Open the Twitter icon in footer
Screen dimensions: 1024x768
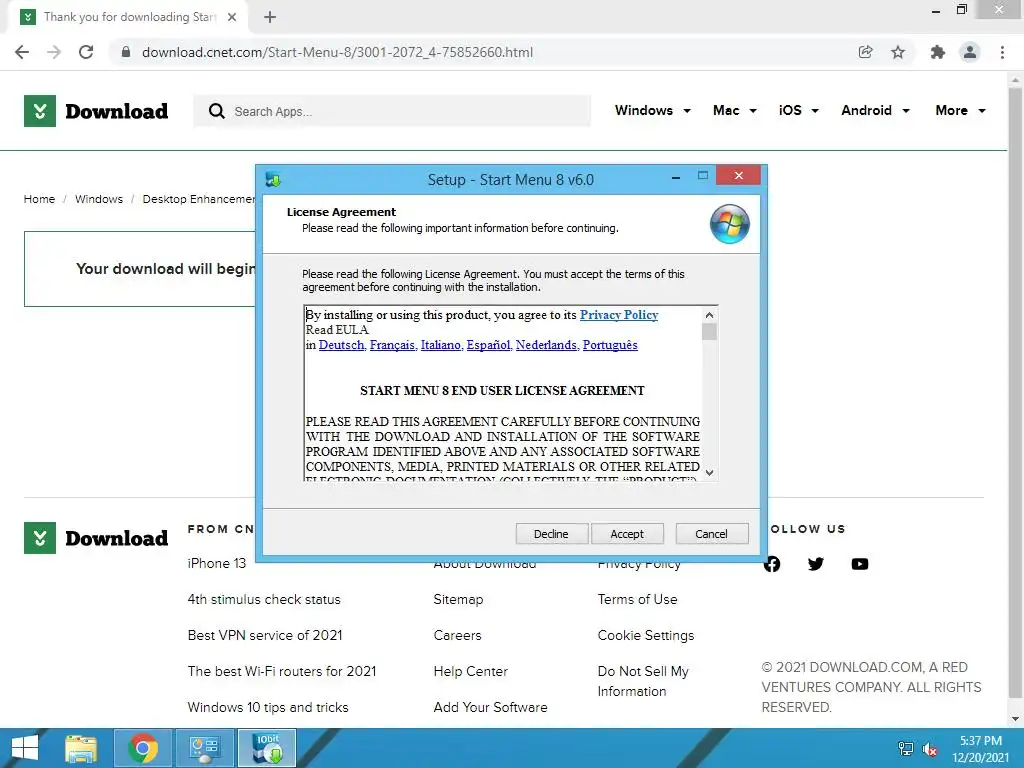click(816, 564)
